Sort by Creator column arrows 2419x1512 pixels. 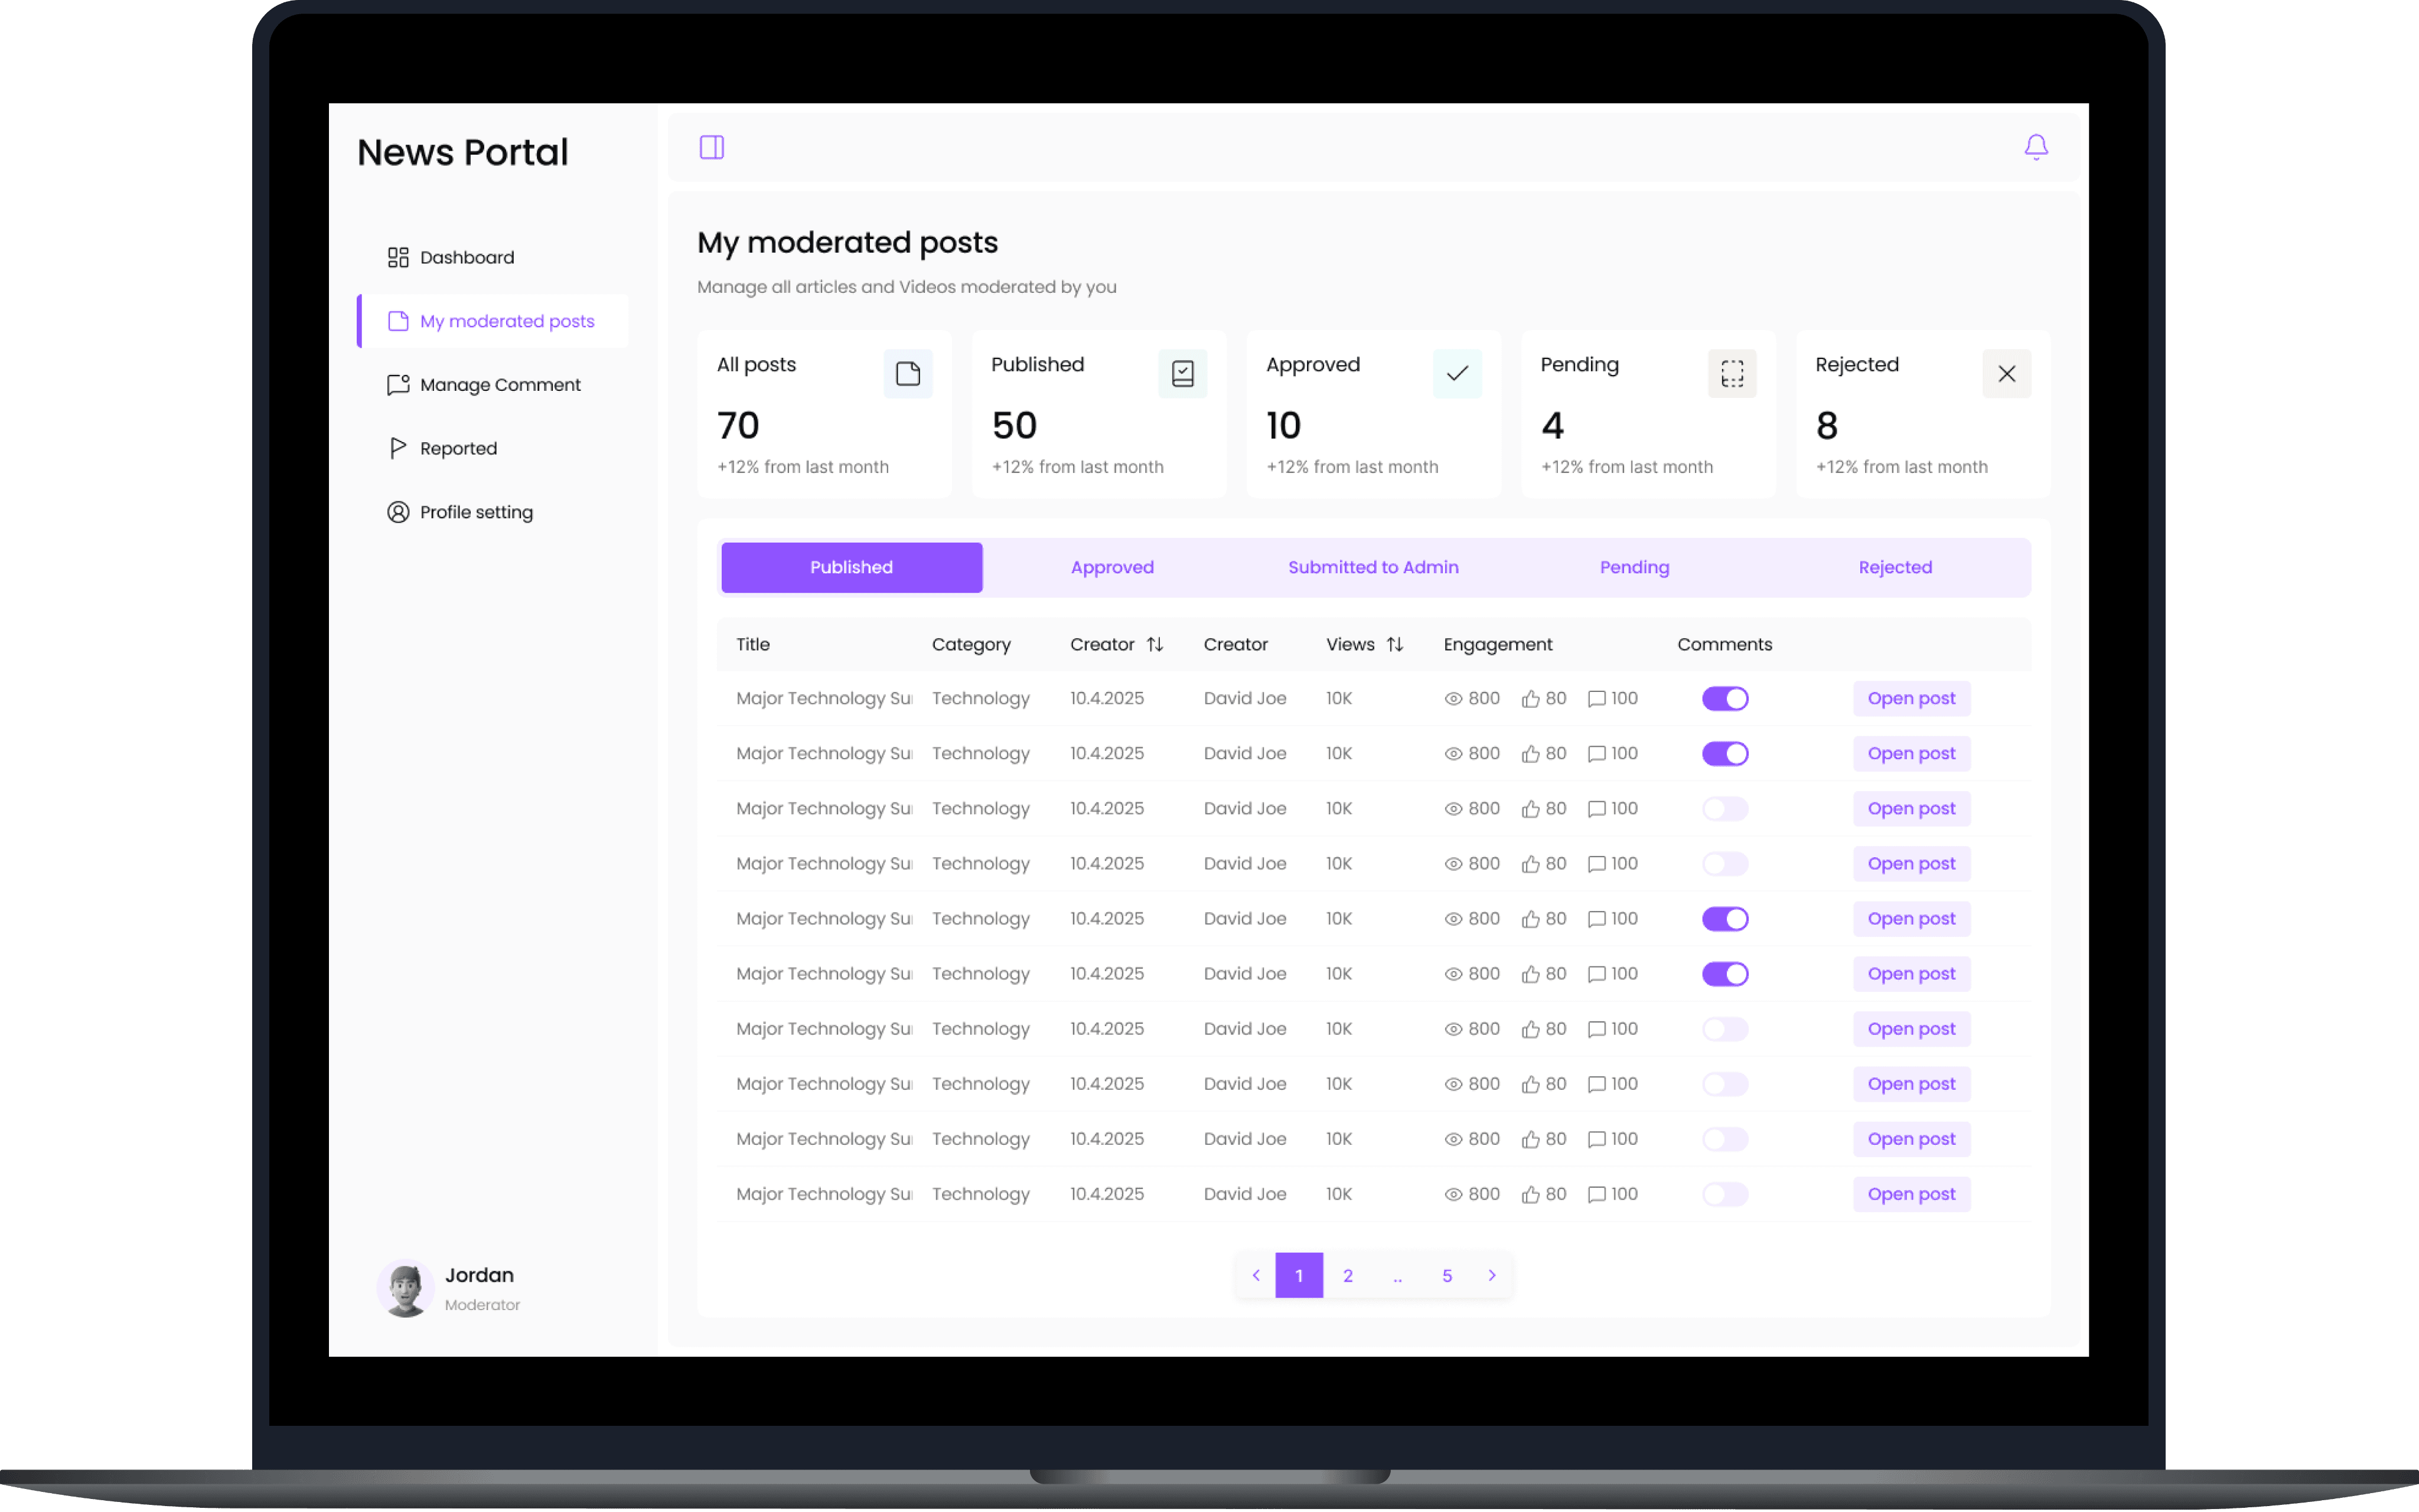[x=1154, y=645]
